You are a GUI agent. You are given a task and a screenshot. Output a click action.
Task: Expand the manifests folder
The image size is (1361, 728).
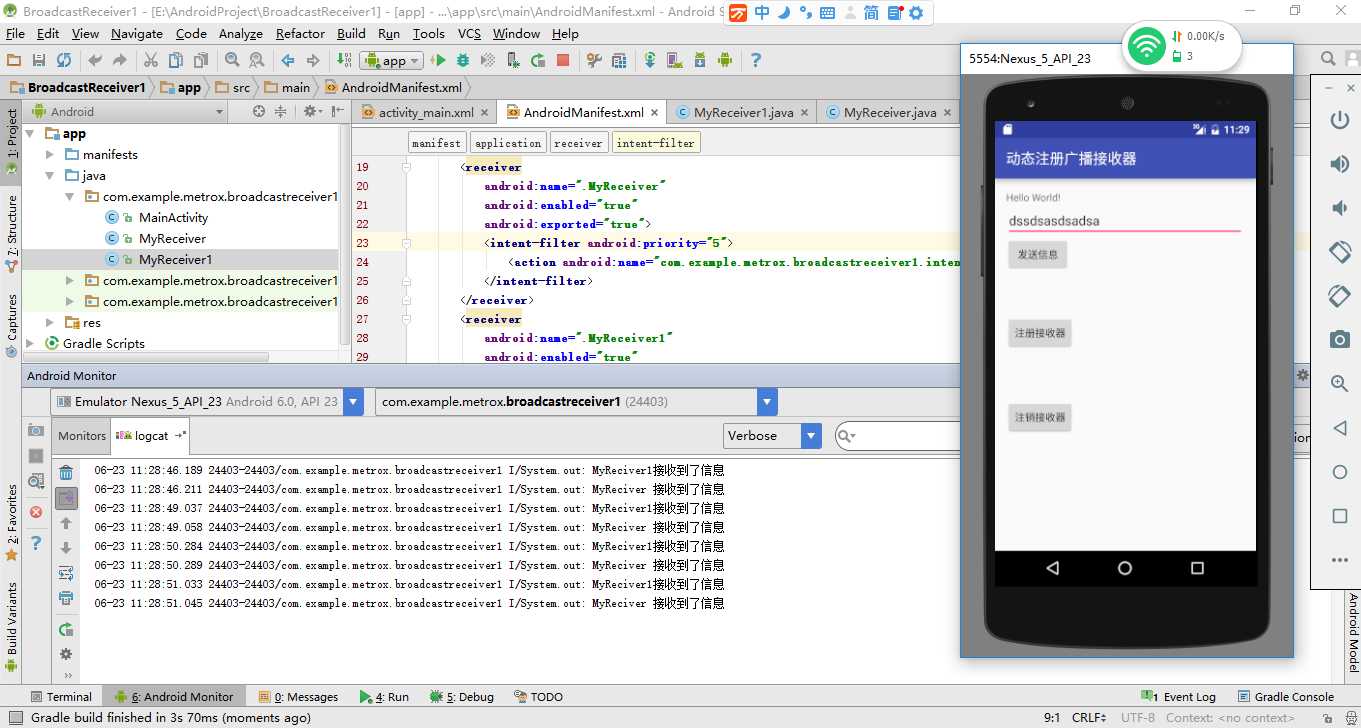pyautogui.click(x=50, y=155)
